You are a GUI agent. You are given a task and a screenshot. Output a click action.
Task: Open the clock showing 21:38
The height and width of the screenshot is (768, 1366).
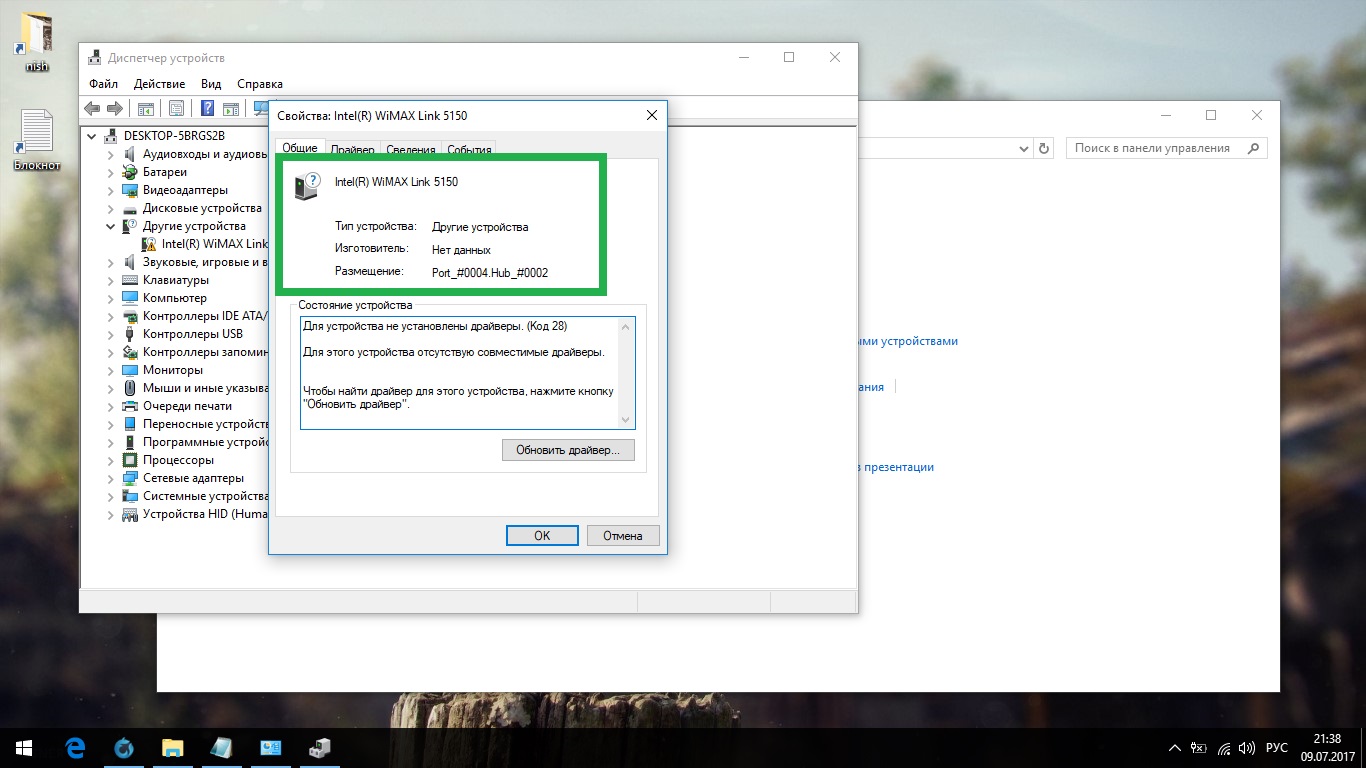point(1328,748)
